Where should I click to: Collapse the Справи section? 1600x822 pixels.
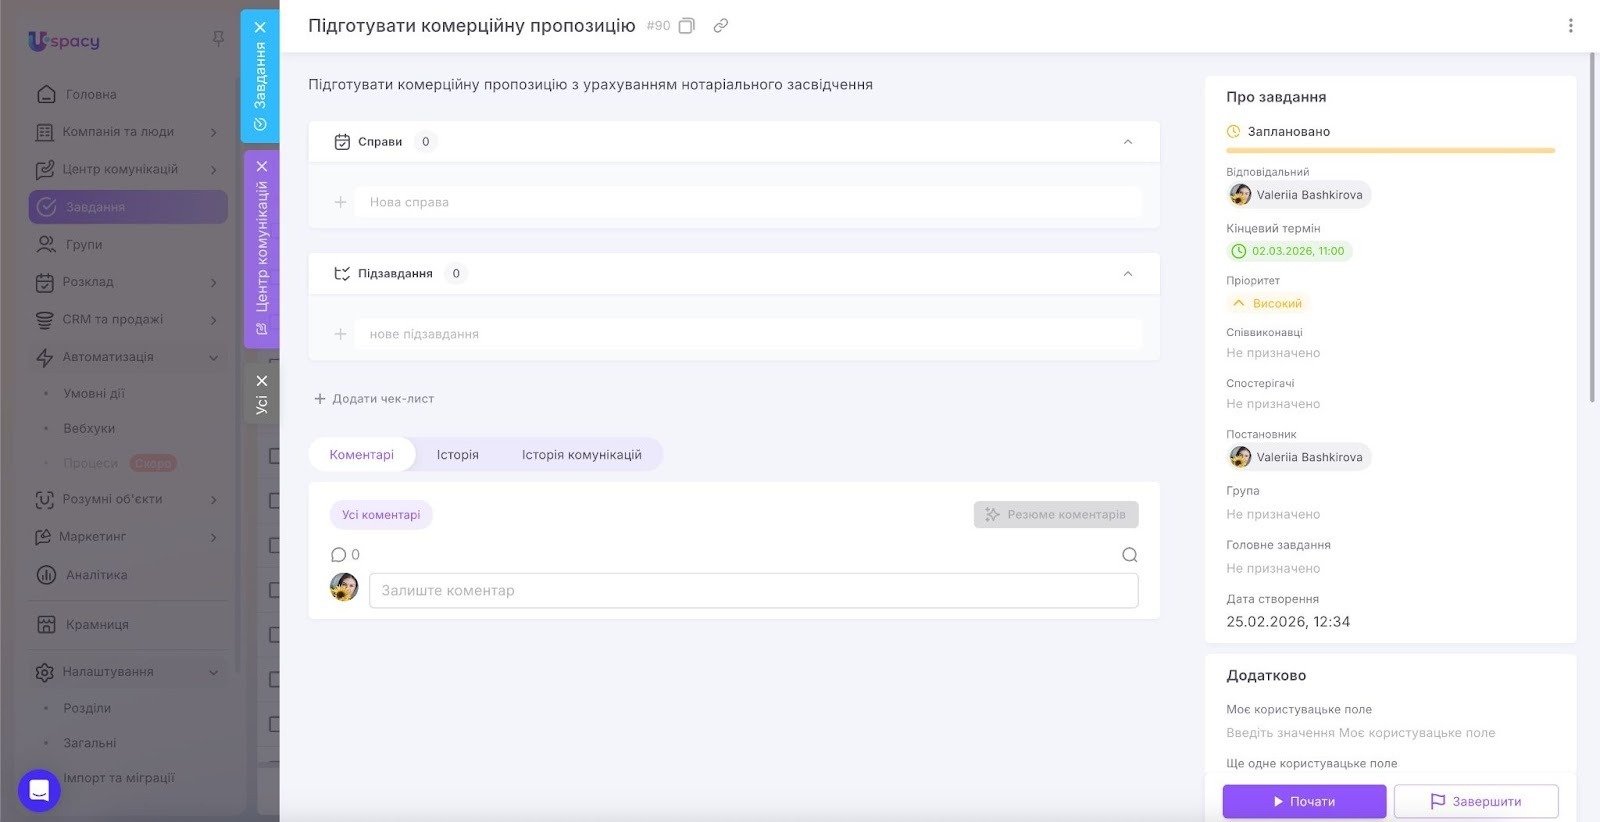pos(1127,142)
